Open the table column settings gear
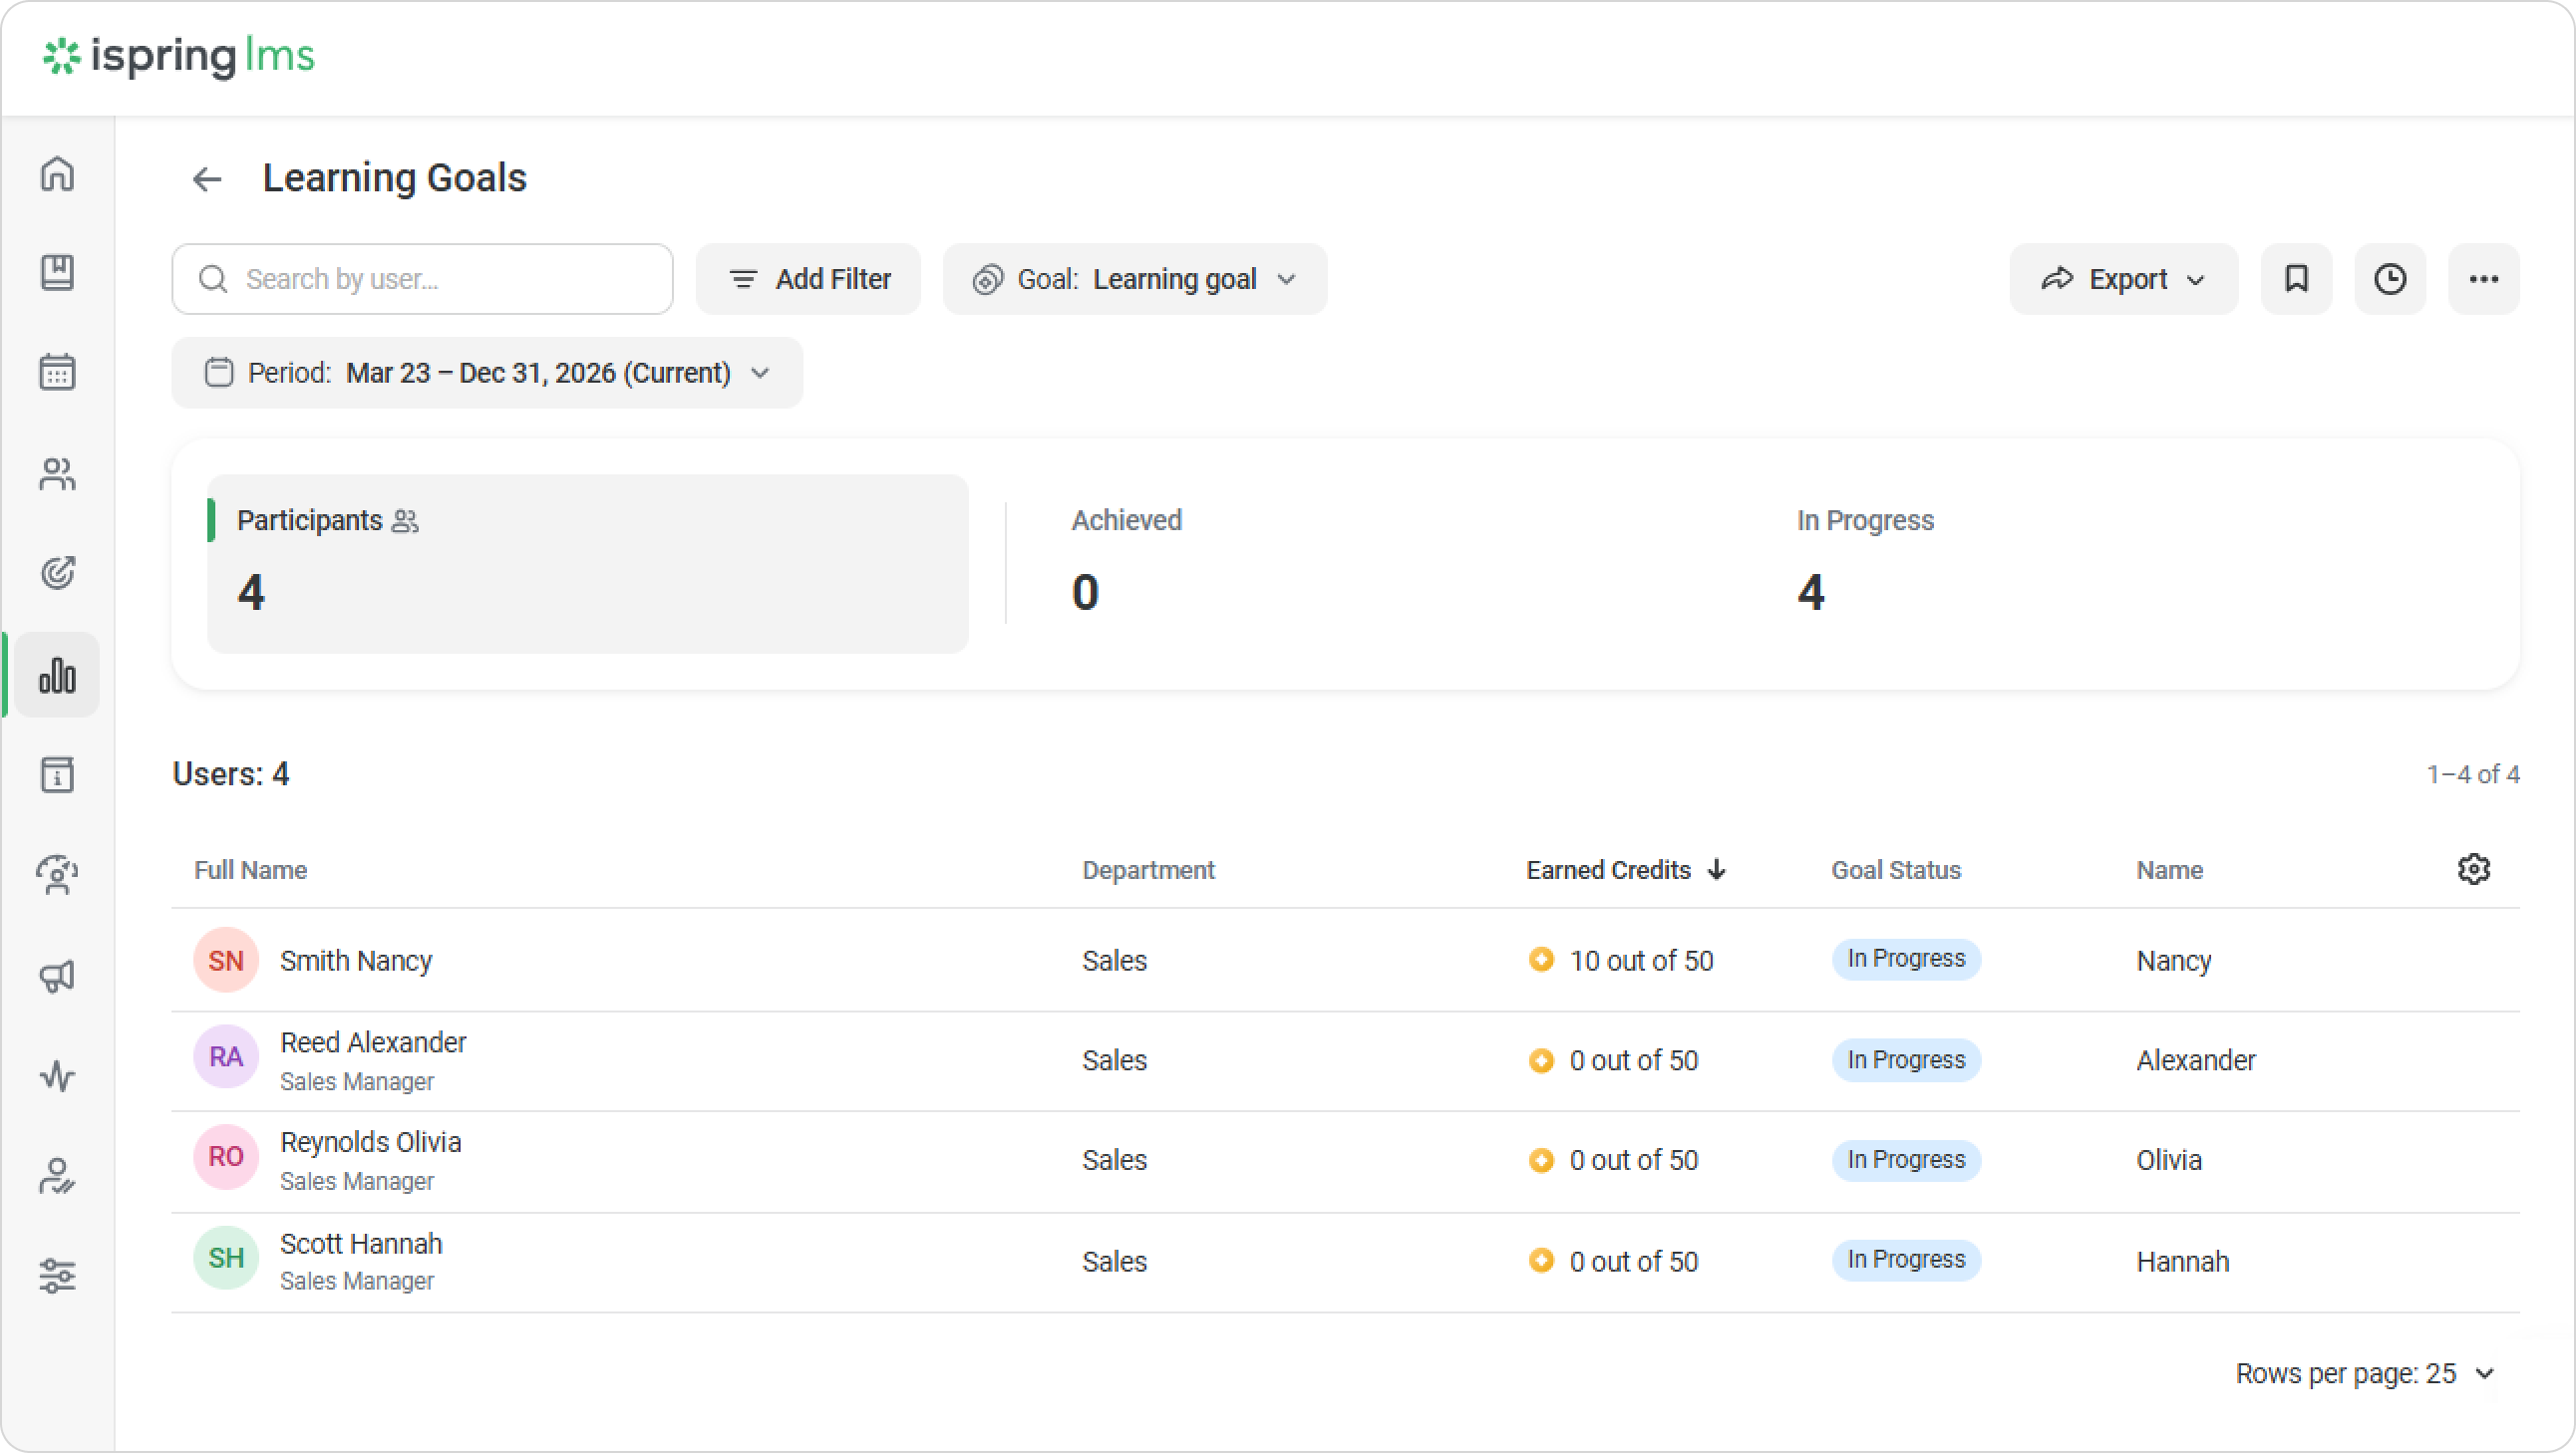The height and width of the screenshot is (1453, 2576). coord(2473,869)
